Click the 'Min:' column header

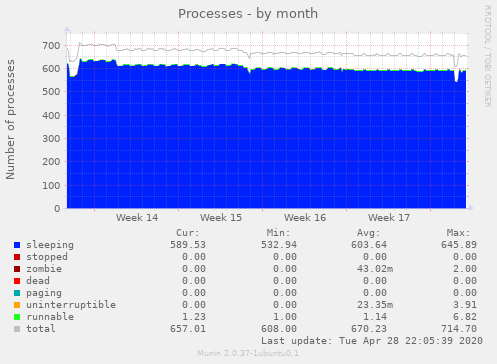[x=278, y=233]
